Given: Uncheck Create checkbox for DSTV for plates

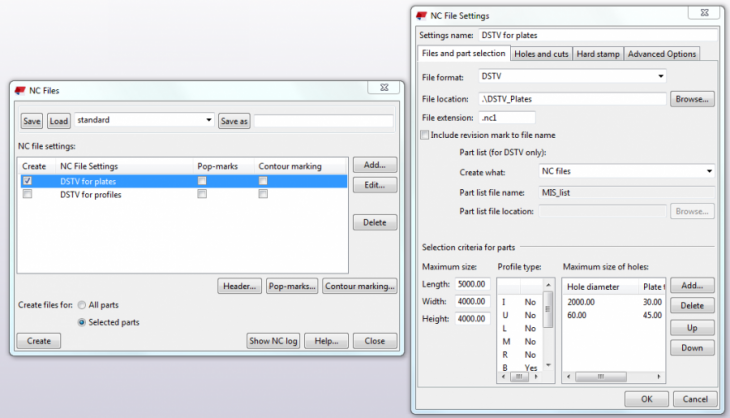Looking at the screenshot, I should pos(27,181).
